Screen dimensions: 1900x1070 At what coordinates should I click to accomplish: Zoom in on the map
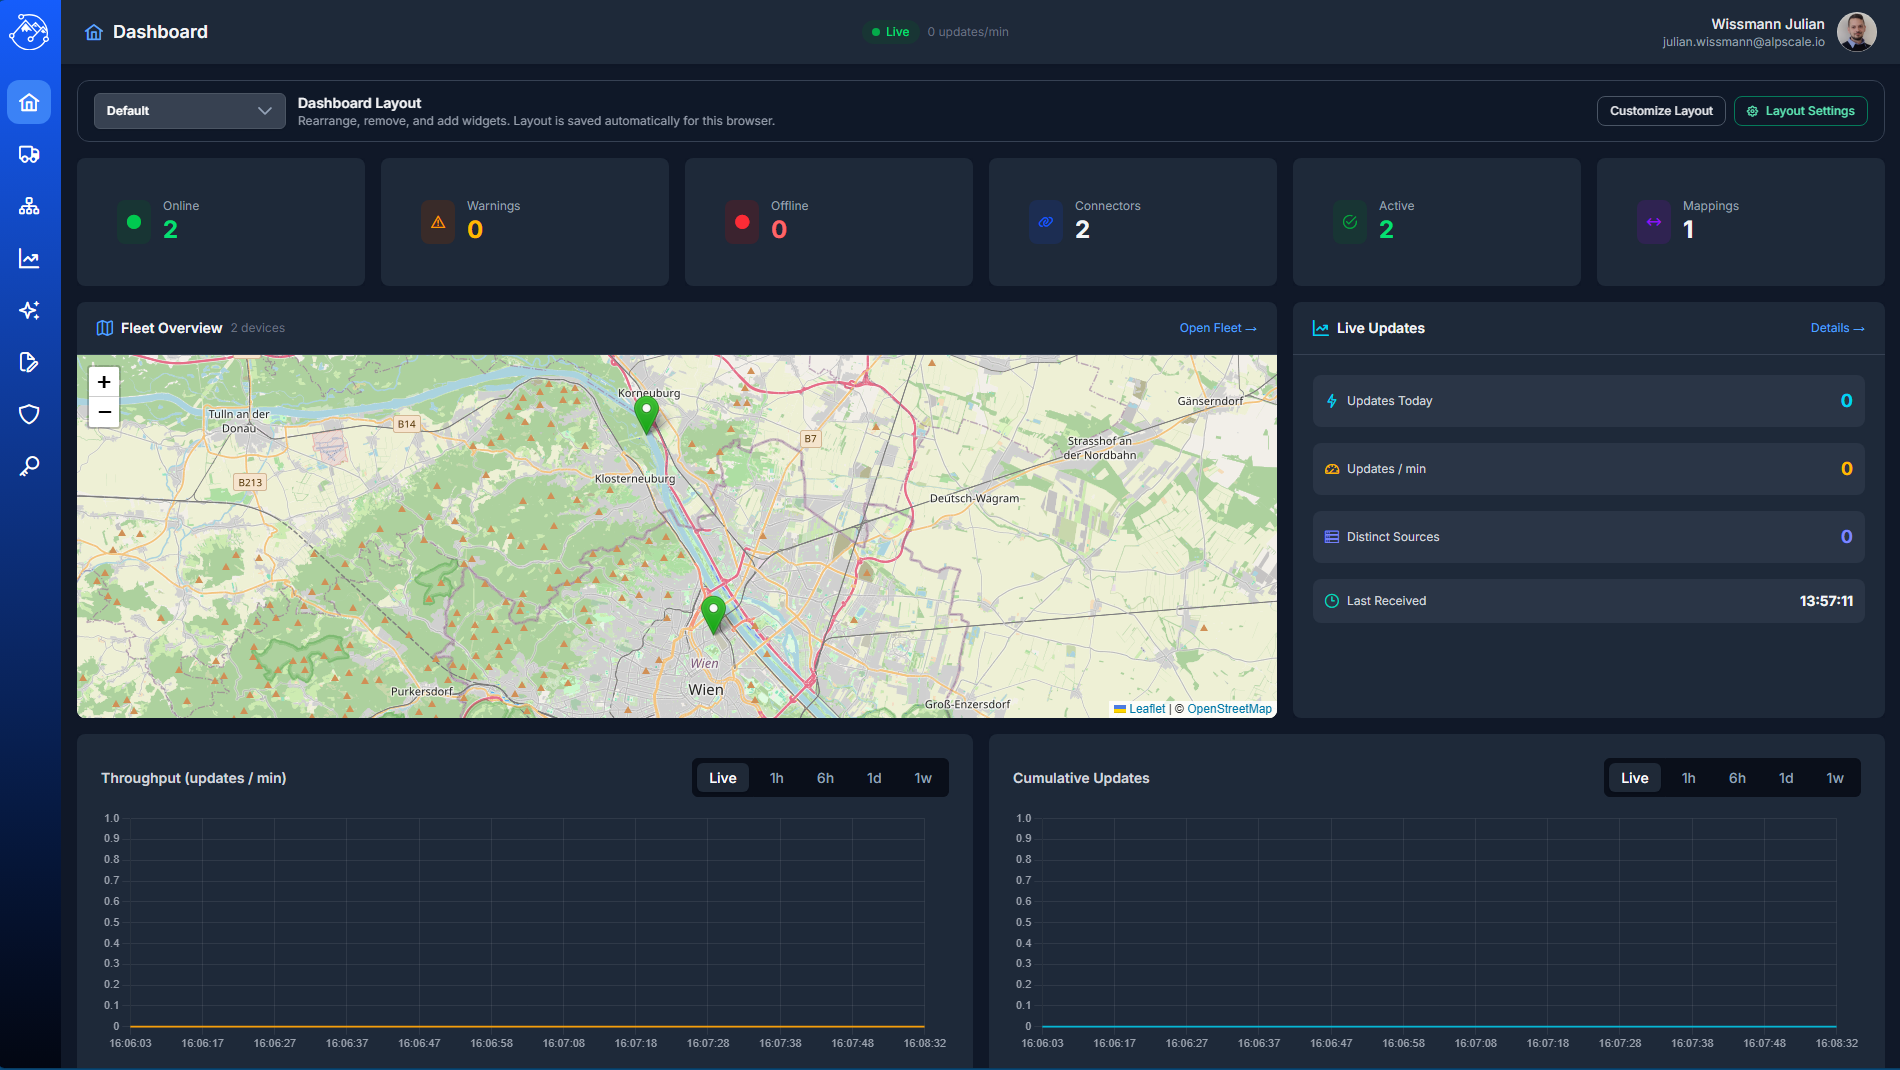coord(104,382)
